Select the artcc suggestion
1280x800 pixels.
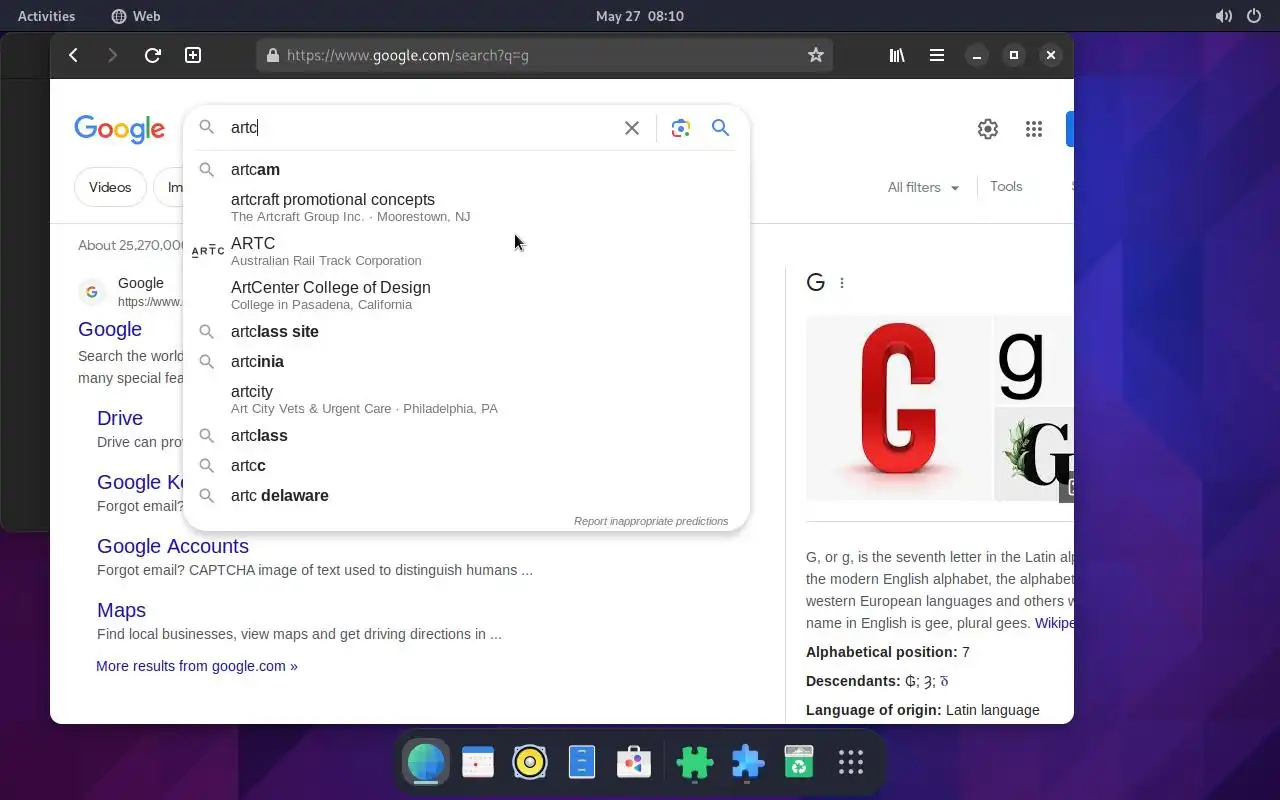pyautogui.click(x=466, y=466)
